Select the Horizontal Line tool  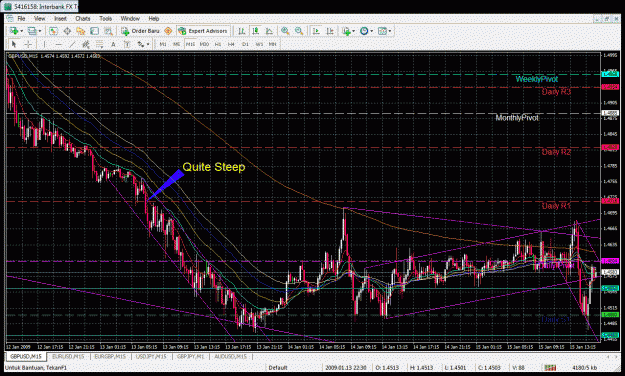click(59, 44)
